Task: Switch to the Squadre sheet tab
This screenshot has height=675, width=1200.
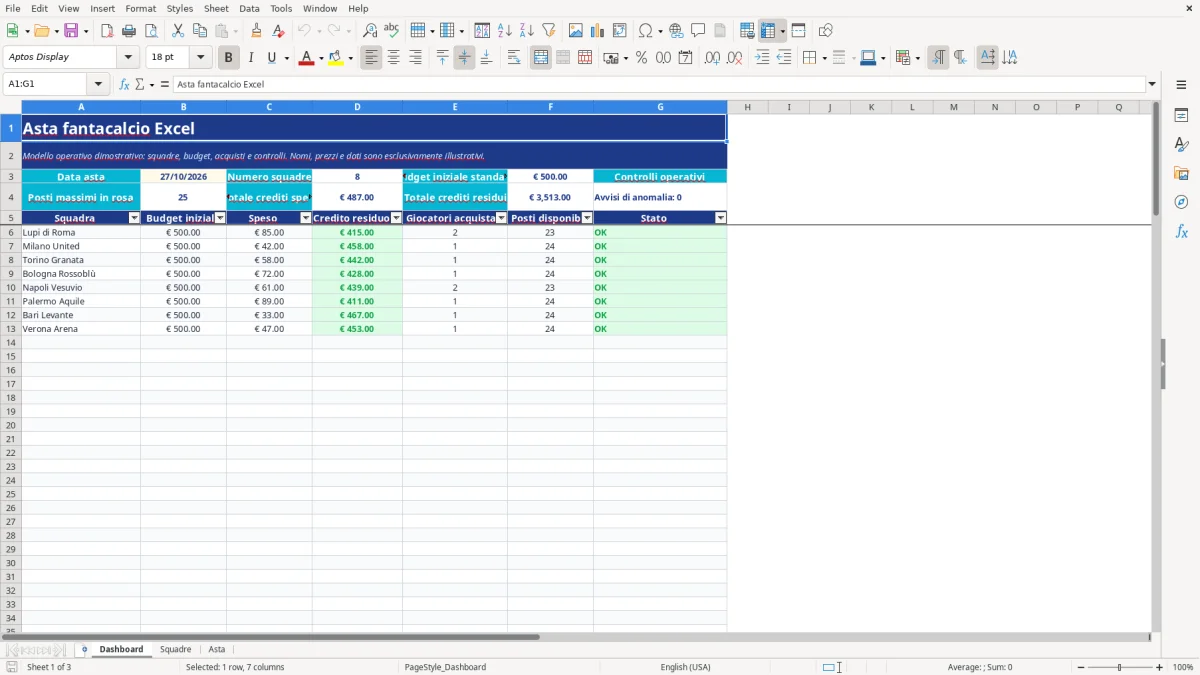Action: tap(175, 650)
